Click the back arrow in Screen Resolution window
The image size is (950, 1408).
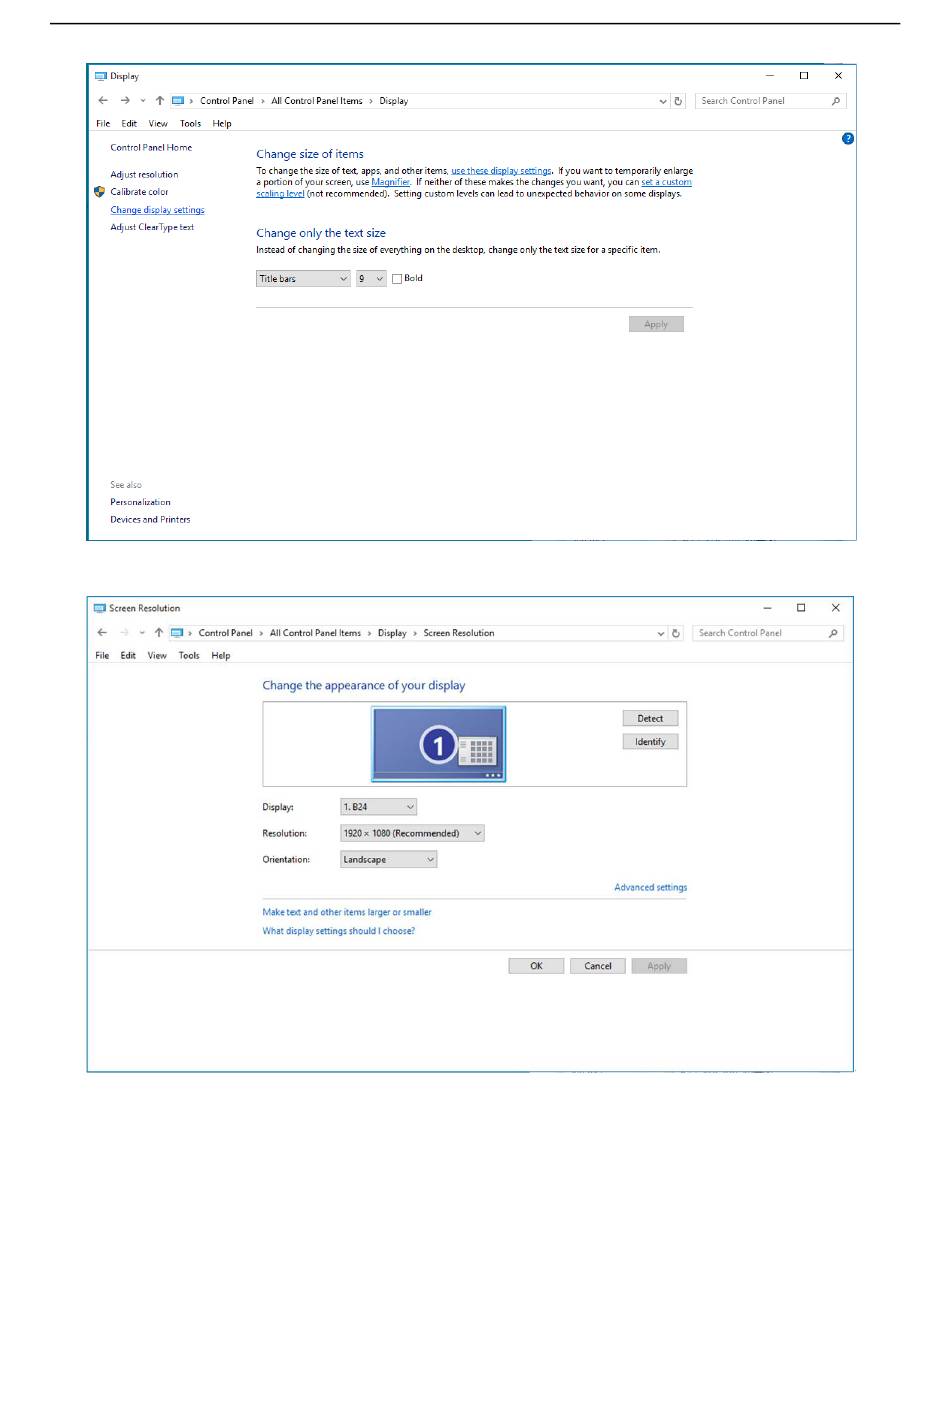[102, 633]
